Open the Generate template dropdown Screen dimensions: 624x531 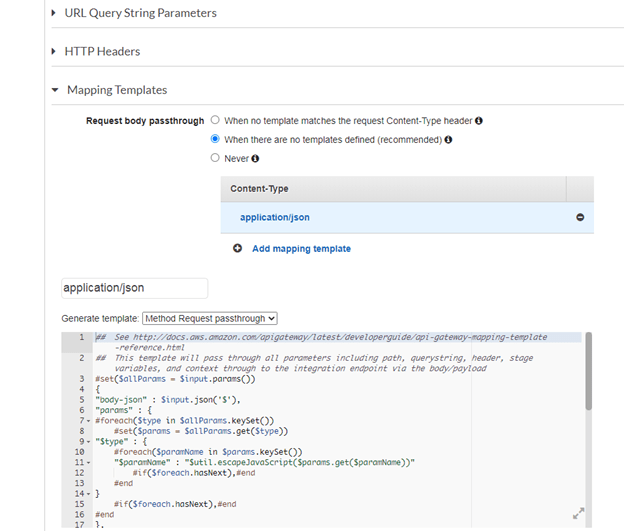click(x=209, y=318)
